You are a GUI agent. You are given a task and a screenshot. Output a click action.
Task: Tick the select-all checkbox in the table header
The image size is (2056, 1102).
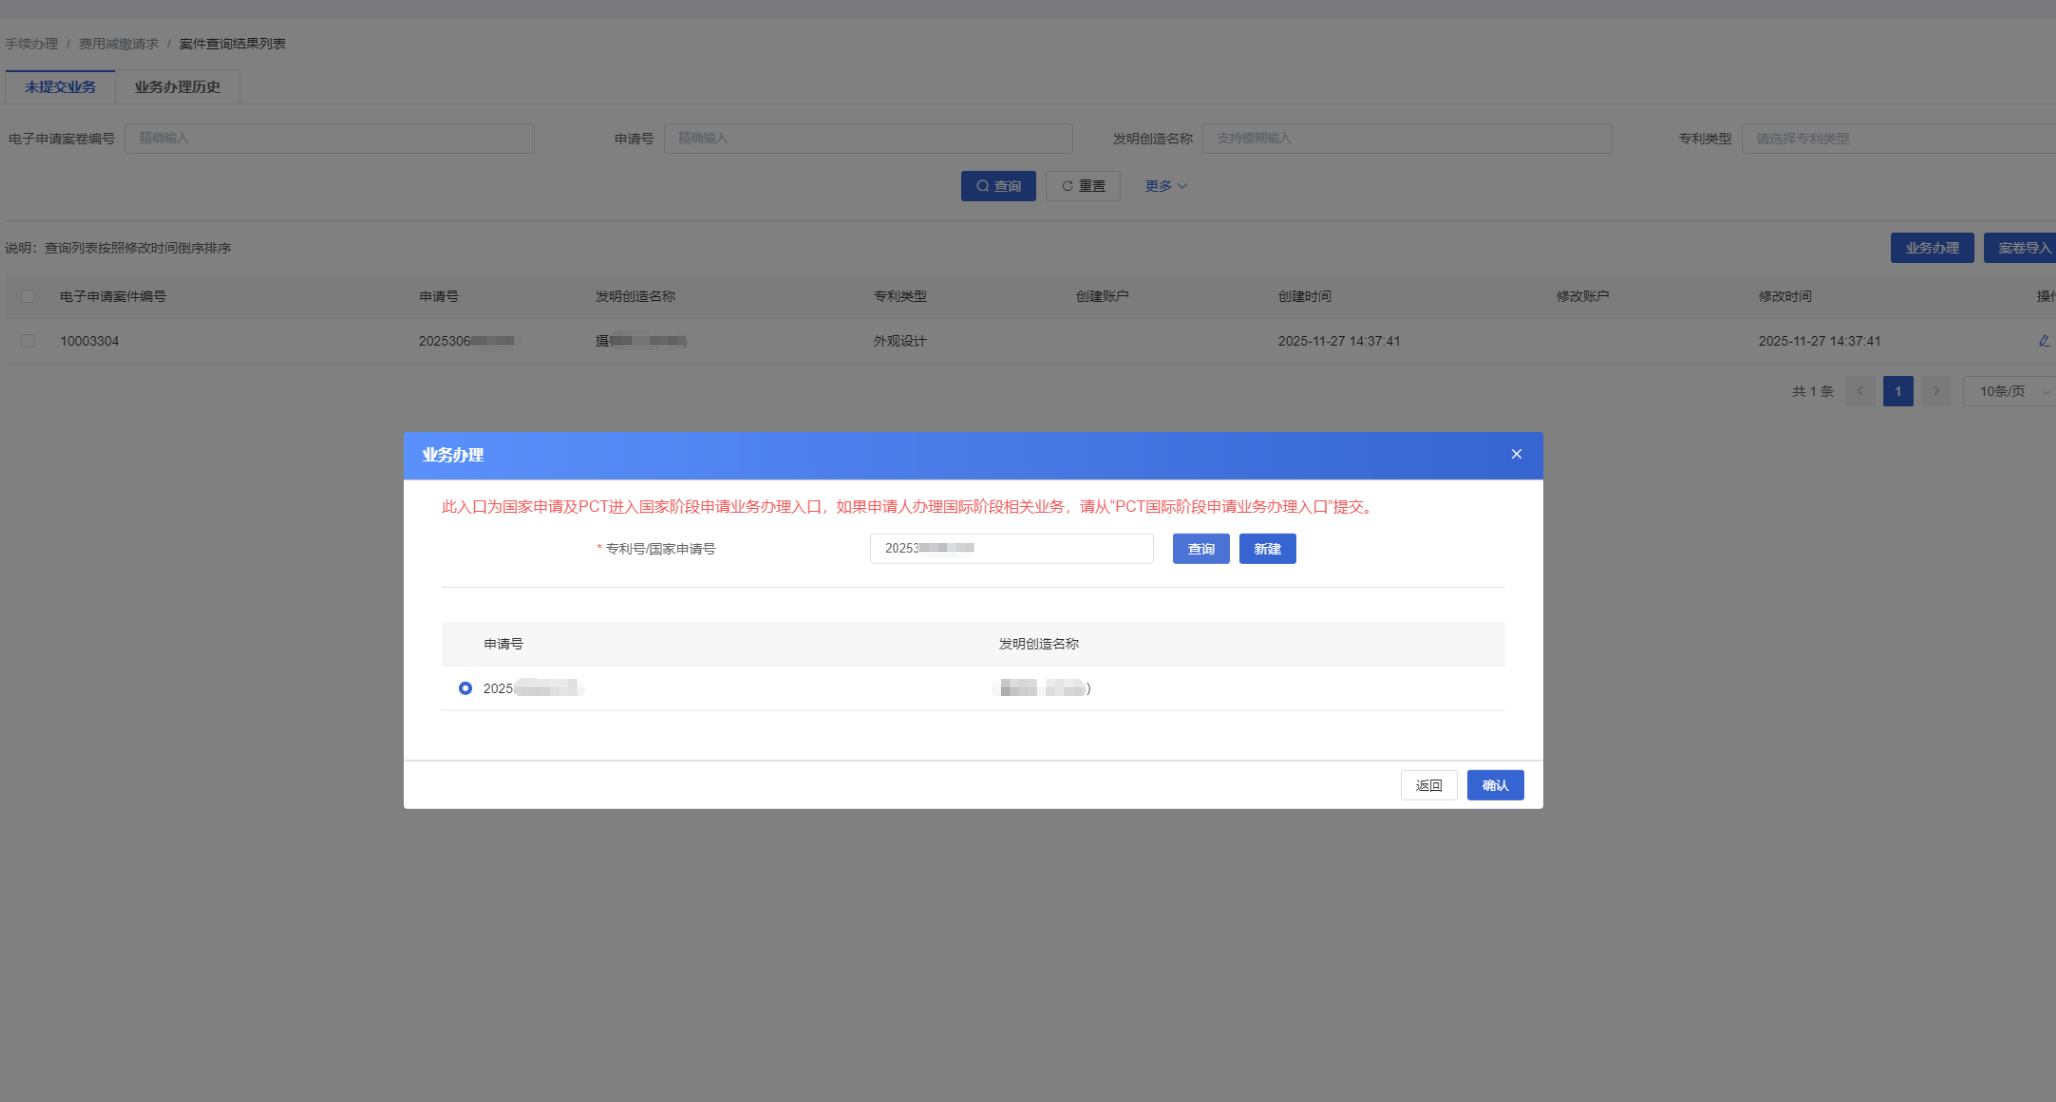[x=28, y=296]
